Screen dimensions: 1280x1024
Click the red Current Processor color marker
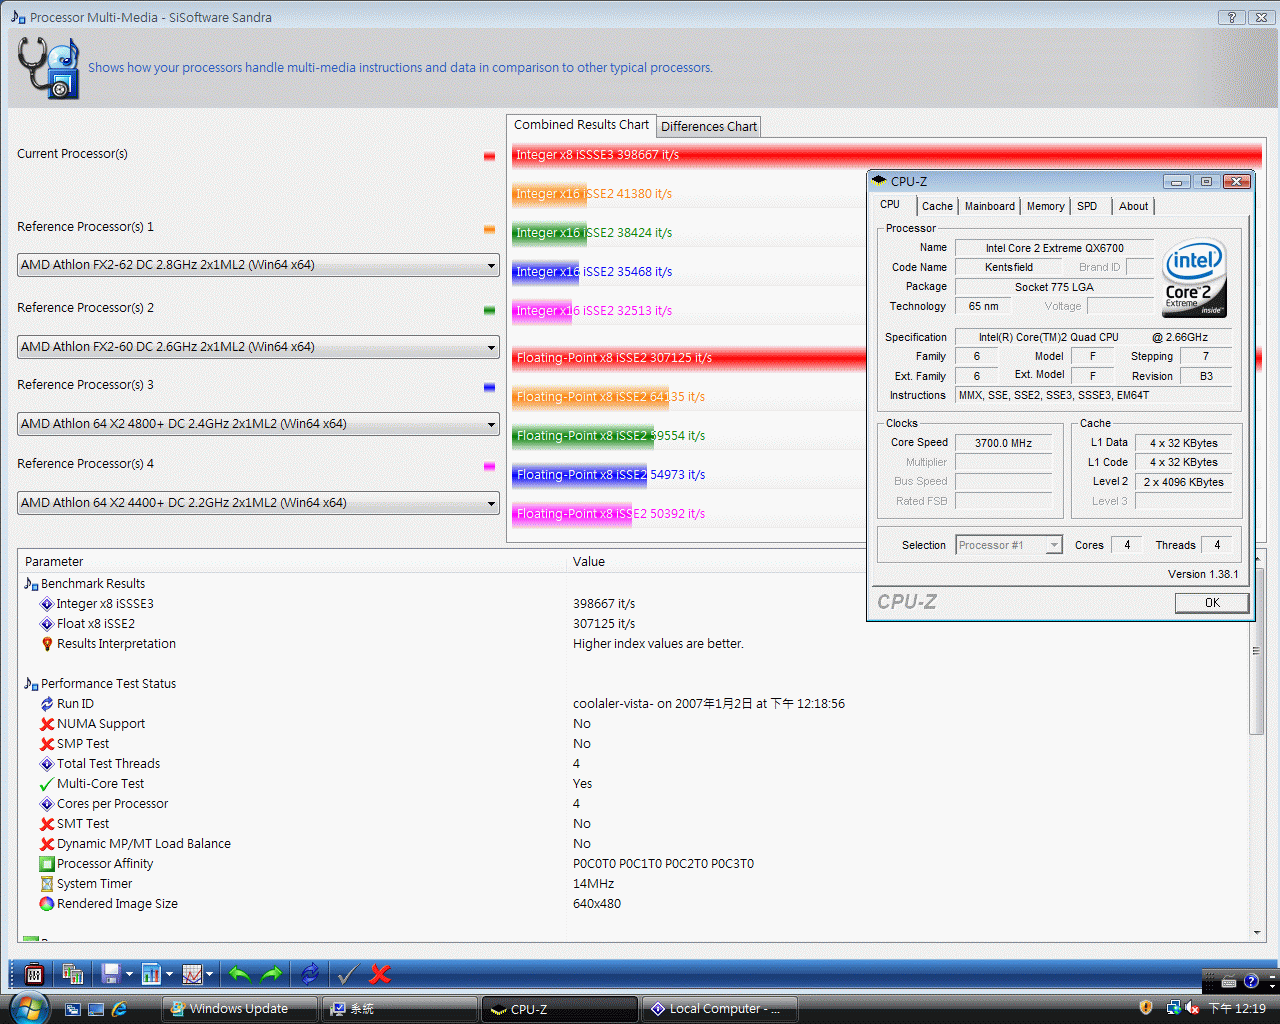(489, 155)
